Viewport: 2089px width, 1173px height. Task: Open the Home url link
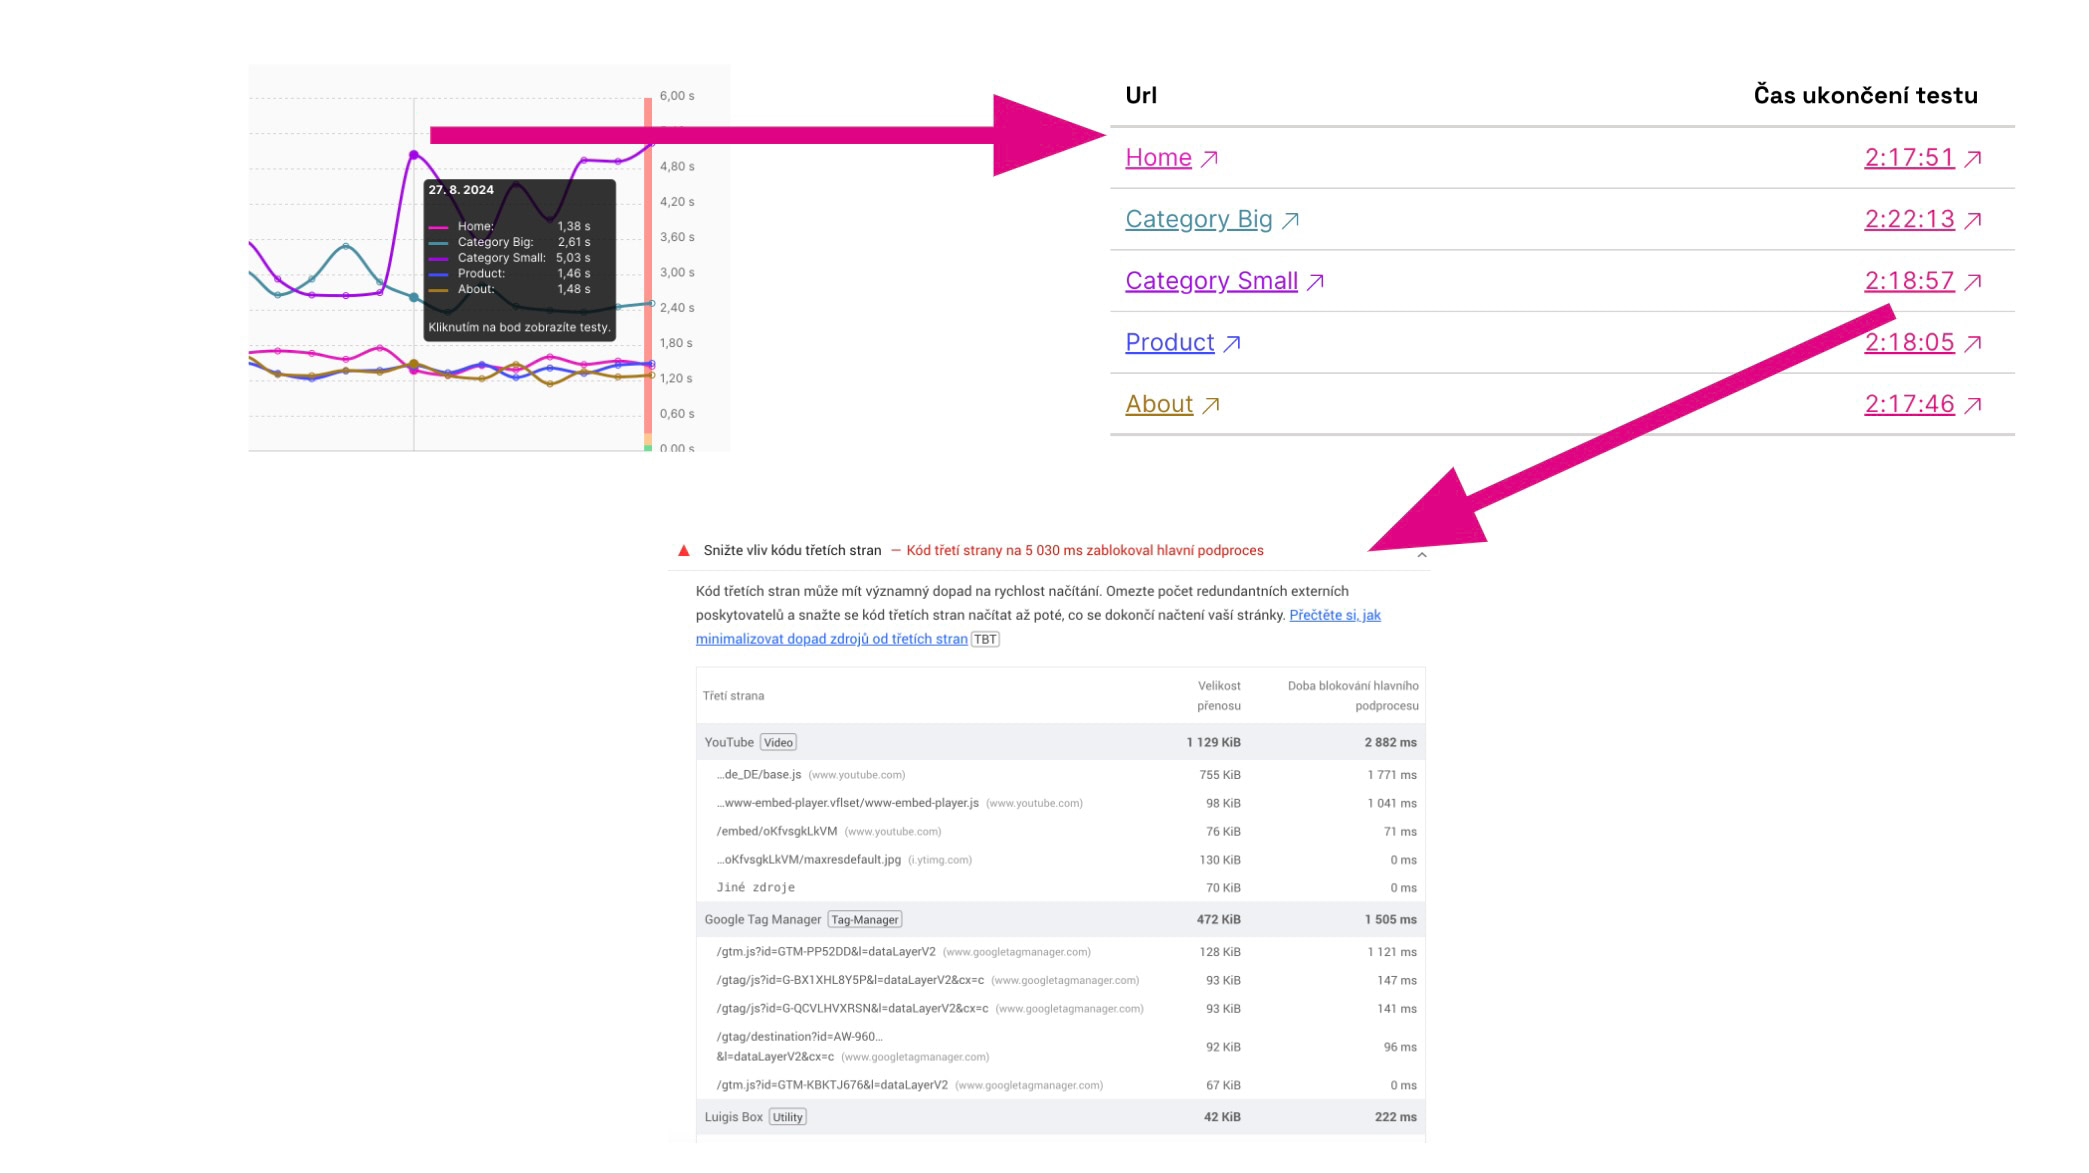(1158, 158)
